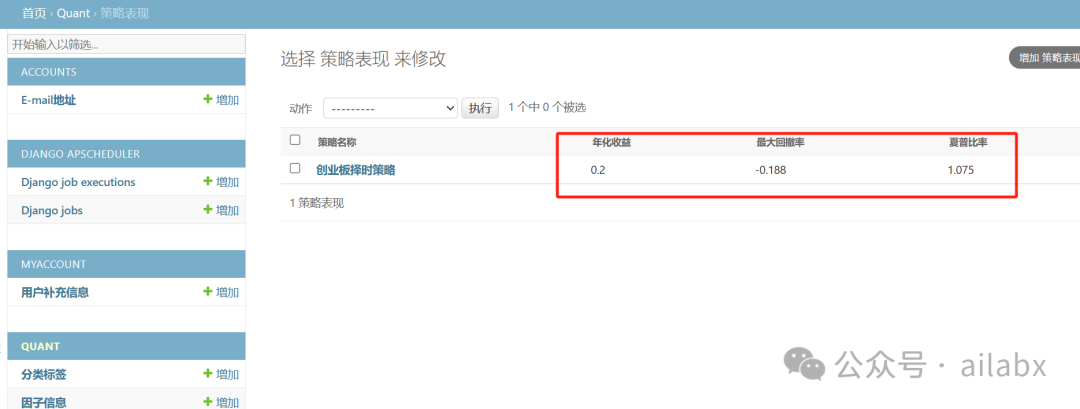The width and height of the screenshot is (1080, 409).
Task: Click the '1 策略表现' count text
Action: [x=317, y=202]
